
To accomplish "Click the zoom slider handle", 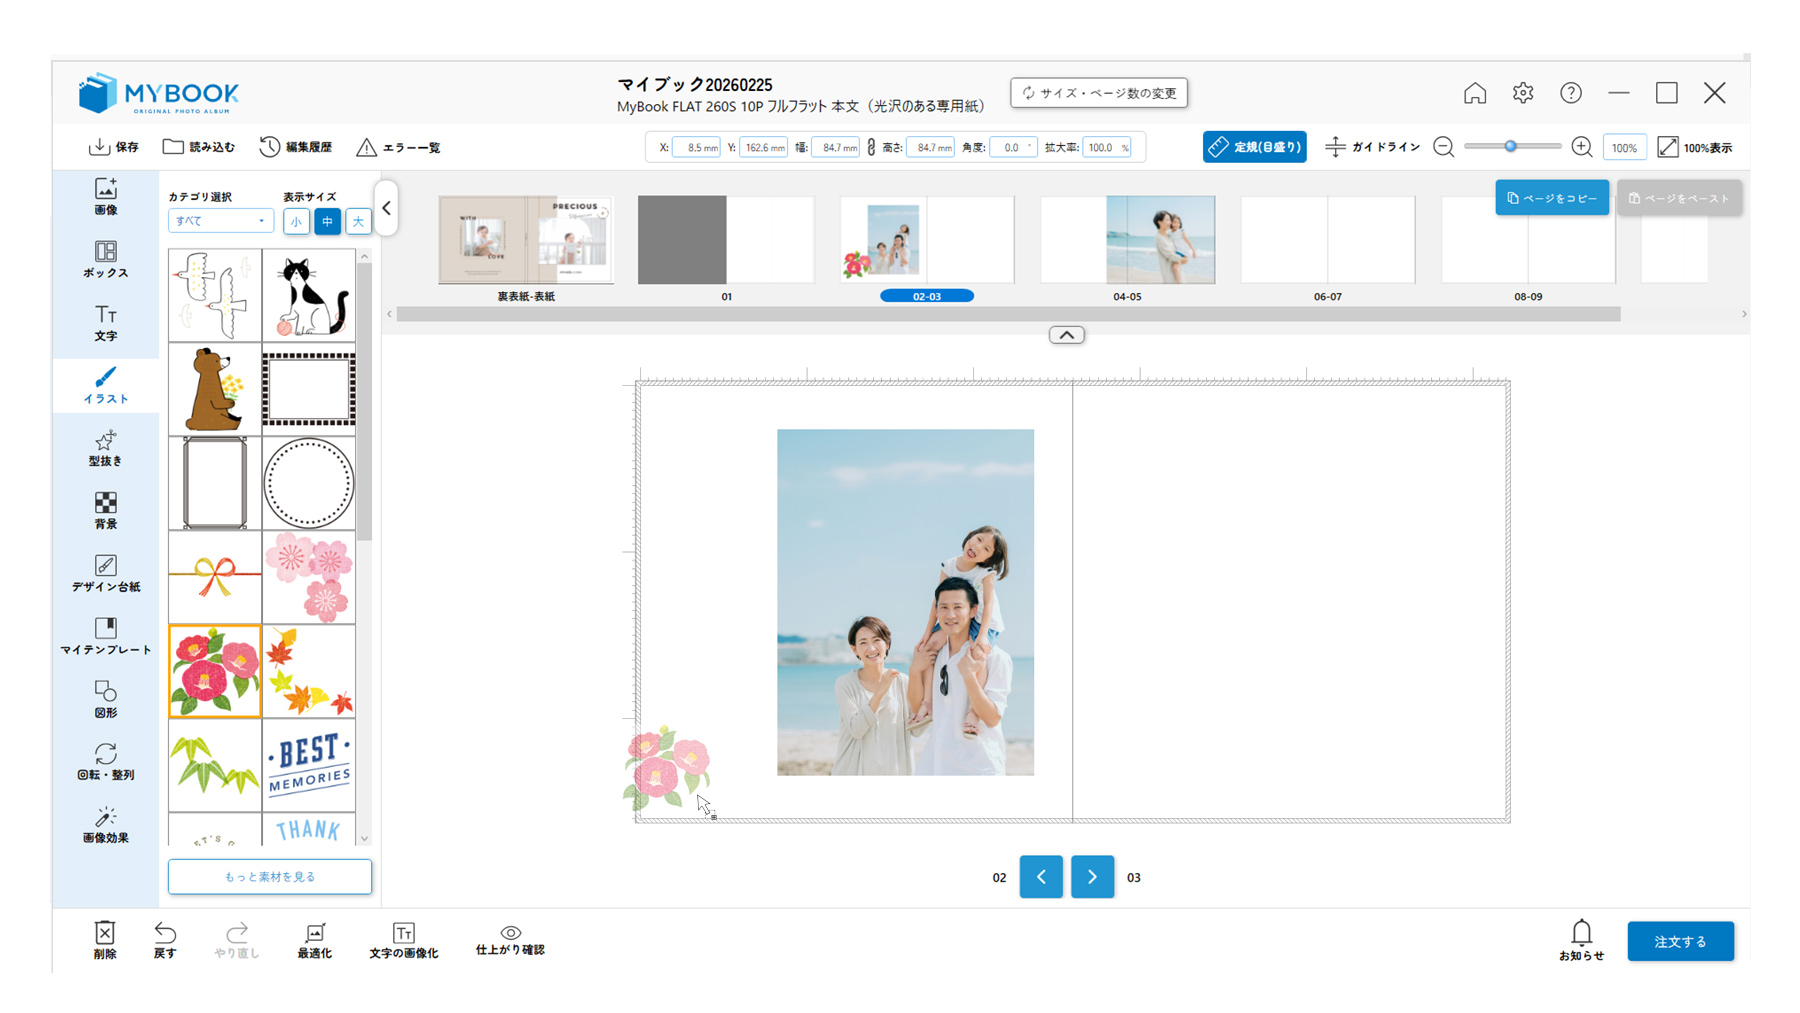I will click(1511, 146).
